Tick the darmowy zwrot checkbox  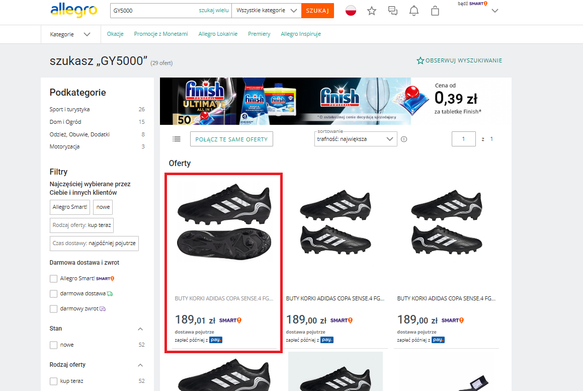pos(54,309)
